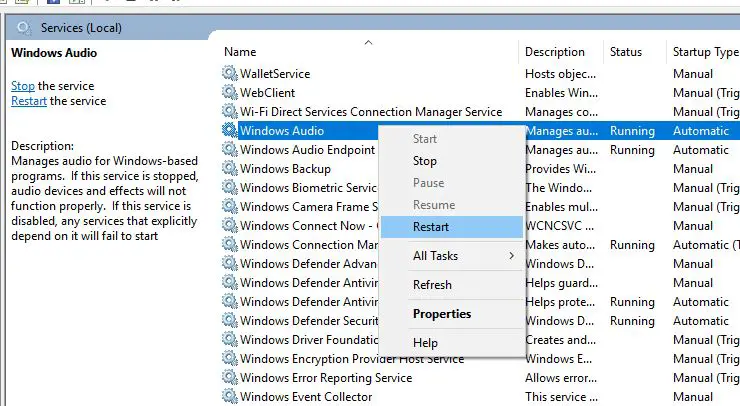Click the Stop the service link
The image size is (740, 406).
[23, 86]
